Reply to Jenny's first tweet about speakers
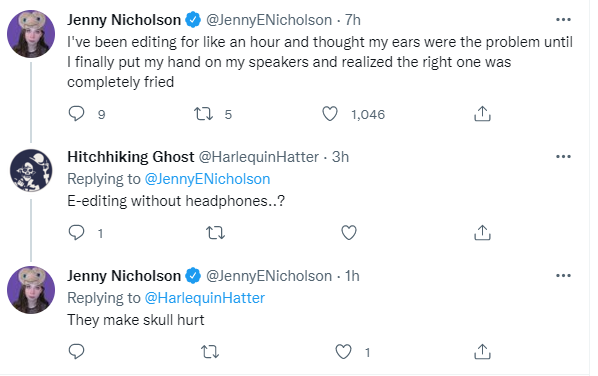598x376 pixels. (x=76, y=114)
